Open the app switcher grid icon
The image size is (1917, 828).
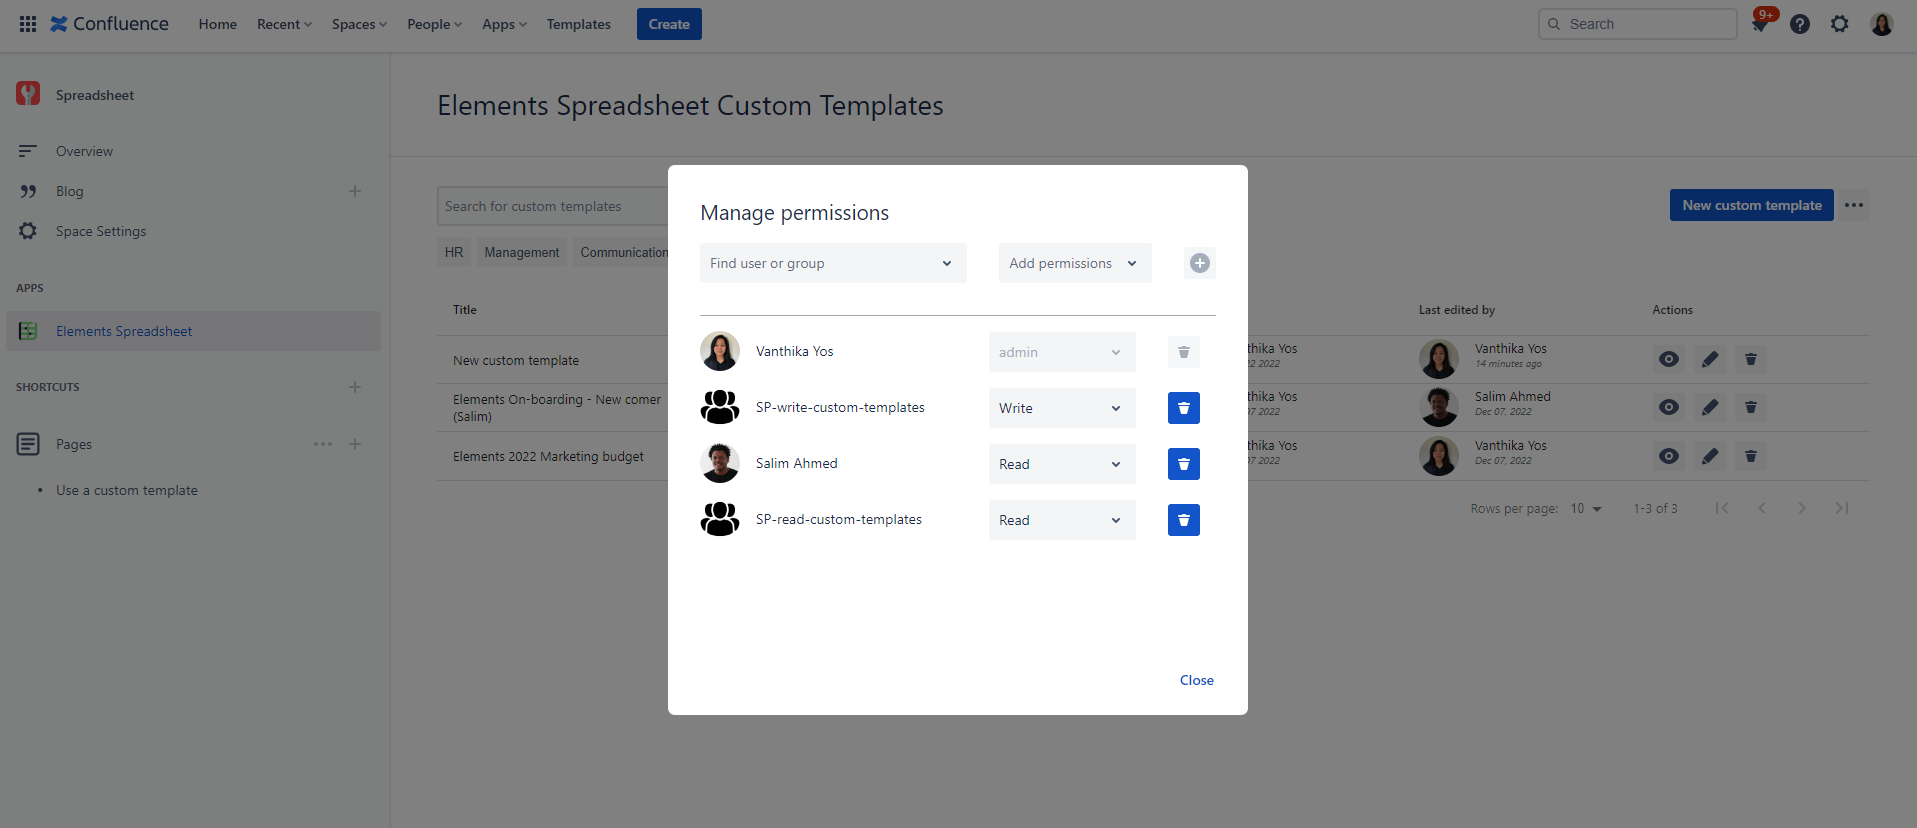(x=28, y=24)
